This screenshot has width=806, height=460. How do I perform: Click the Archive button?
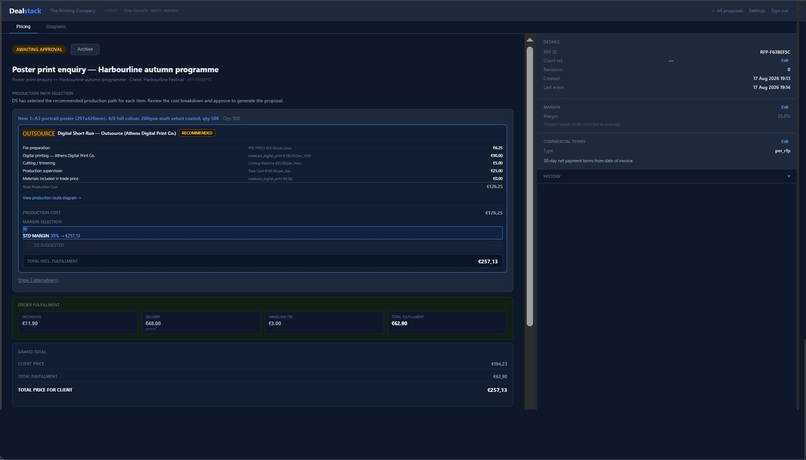[85, 49]
